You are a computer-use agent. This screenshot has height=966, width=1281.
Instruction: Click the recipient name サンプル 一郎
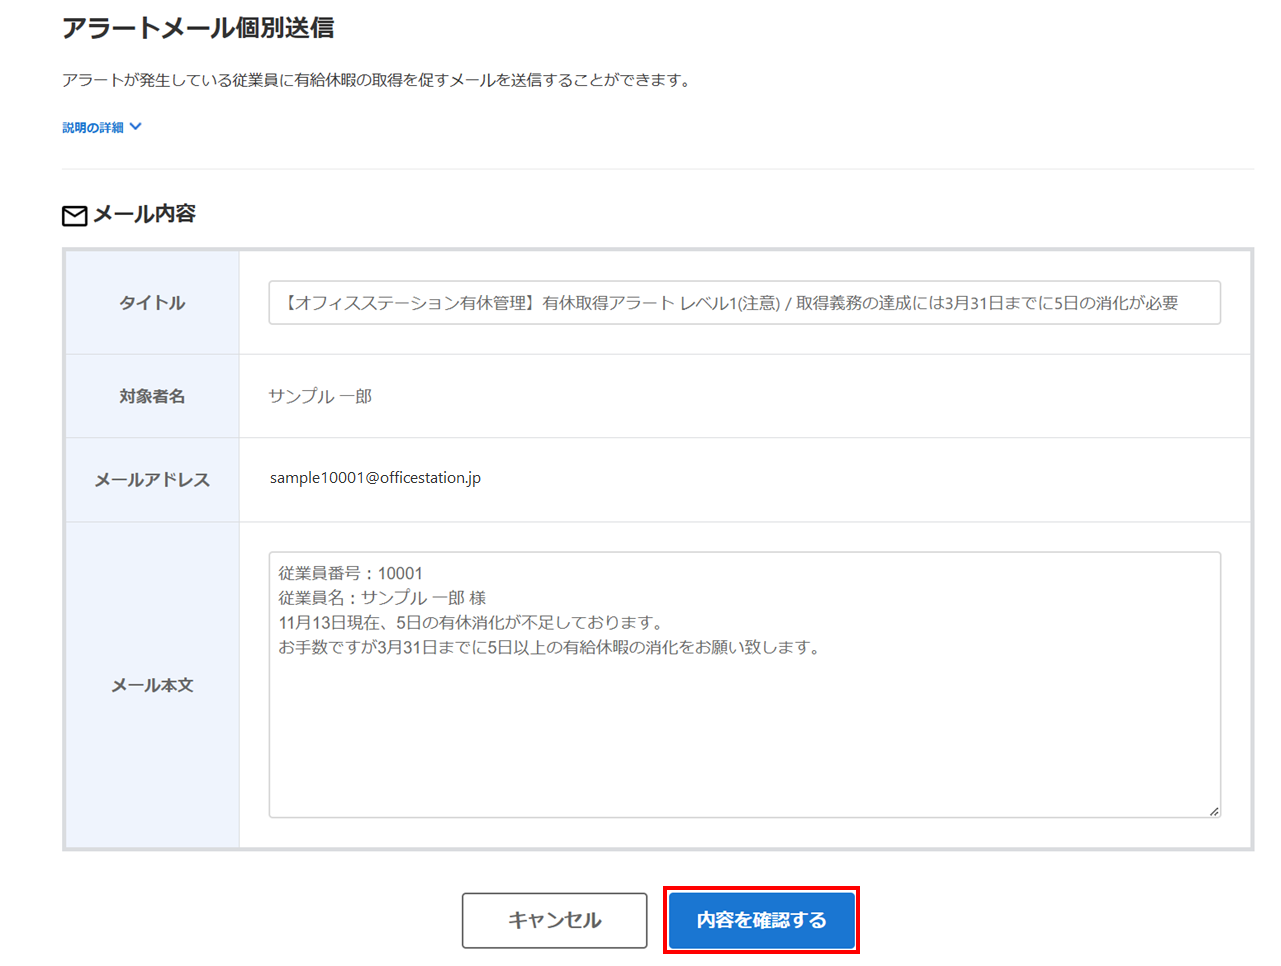(x=320, y=396)
